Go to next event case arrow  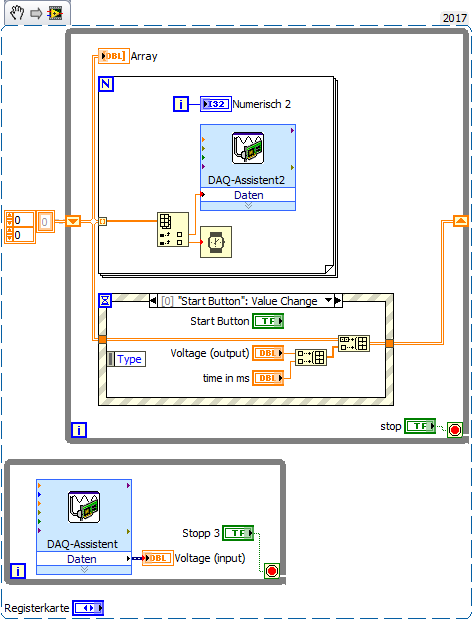point(338,301)
